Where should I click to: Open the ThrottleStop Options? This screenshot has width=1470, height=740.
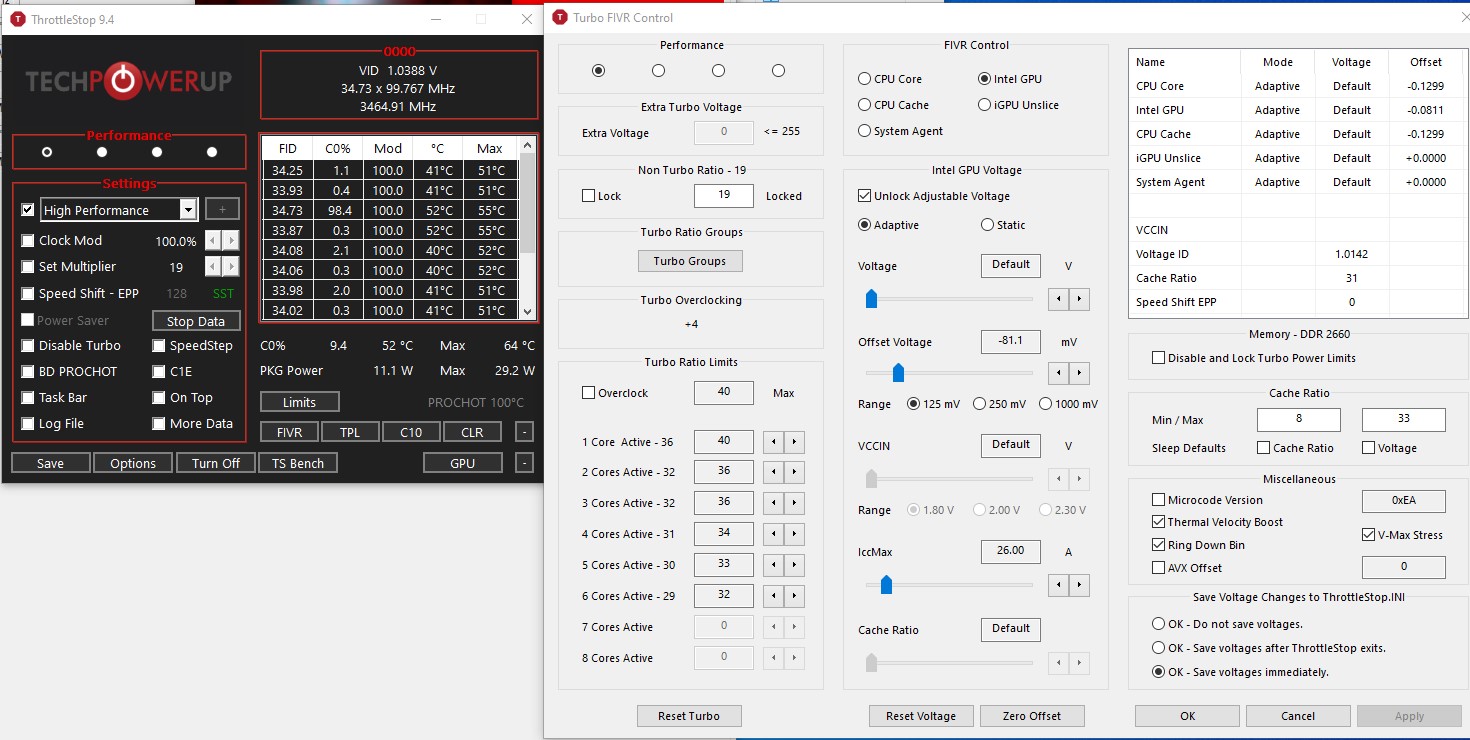point(133,463)
